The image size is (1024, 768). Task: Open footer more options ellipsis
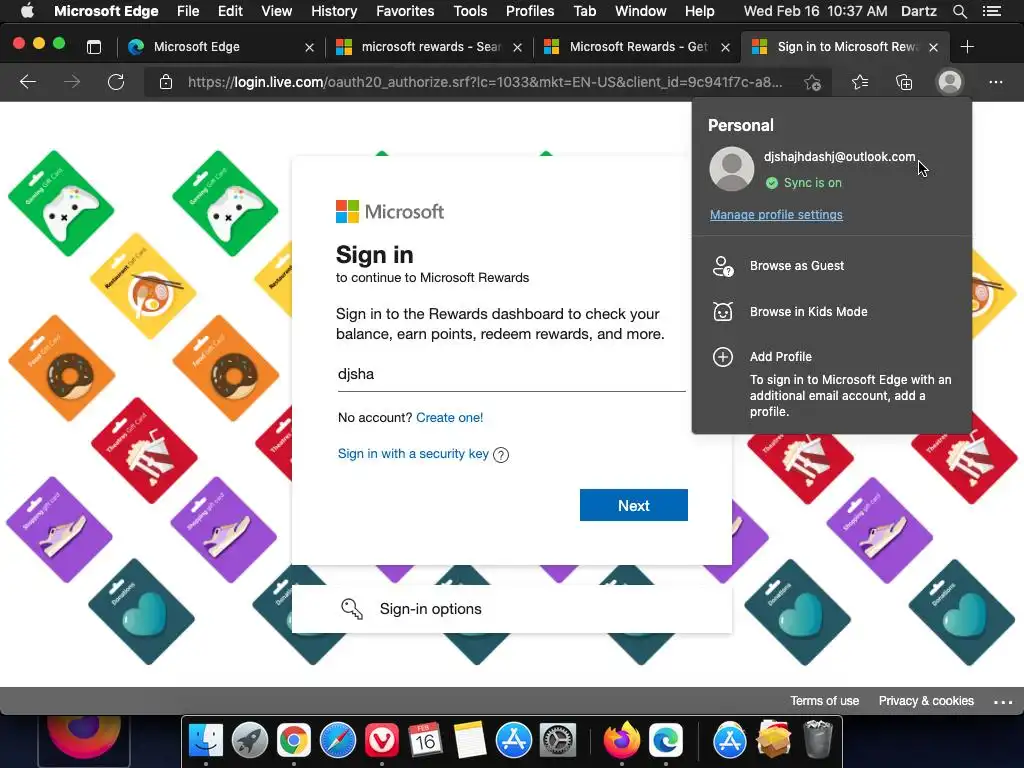pos(1002,702)
